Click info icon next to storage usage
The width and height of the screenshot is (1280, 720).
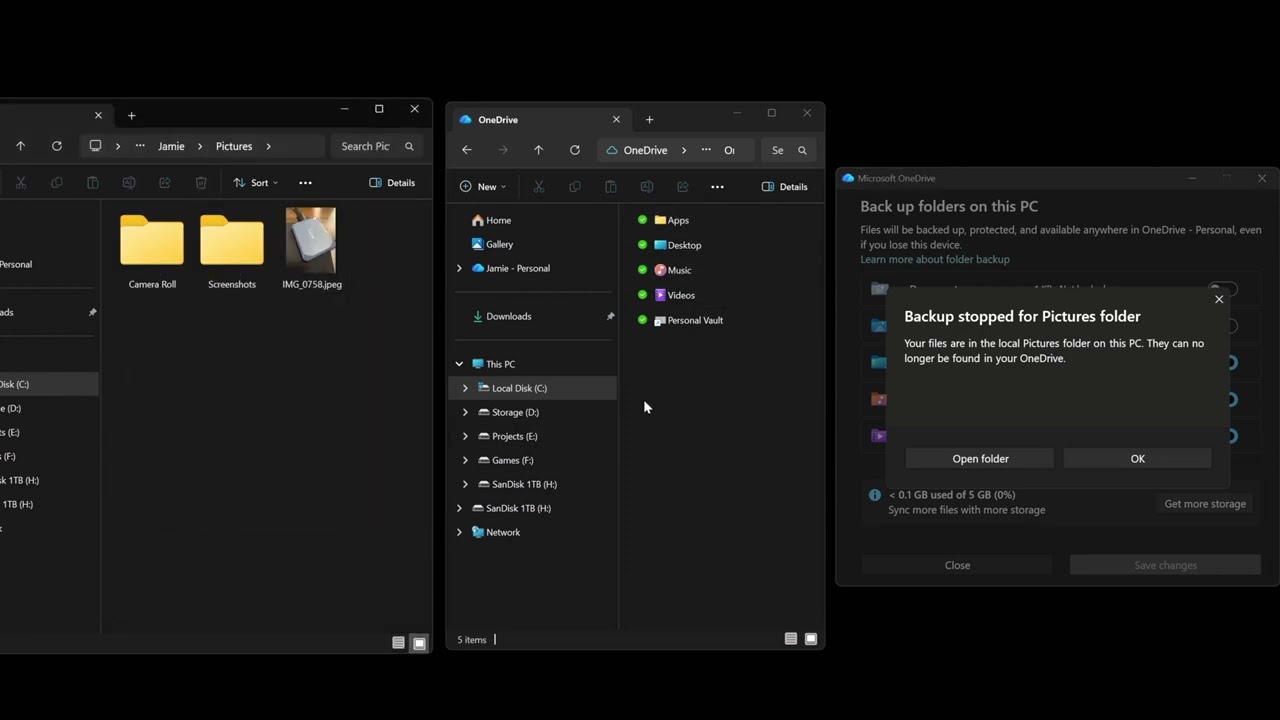point(875,495)
